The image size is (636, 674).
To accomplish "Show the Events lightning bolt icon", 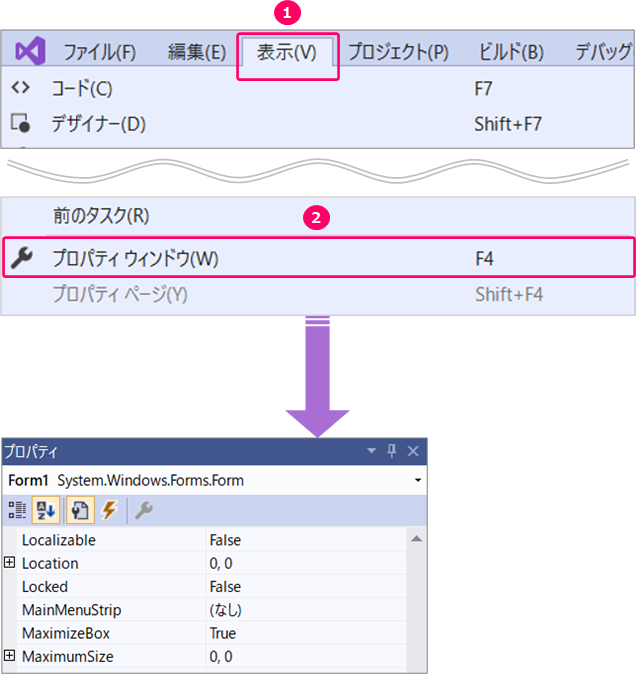I will [x=109, y=510].
